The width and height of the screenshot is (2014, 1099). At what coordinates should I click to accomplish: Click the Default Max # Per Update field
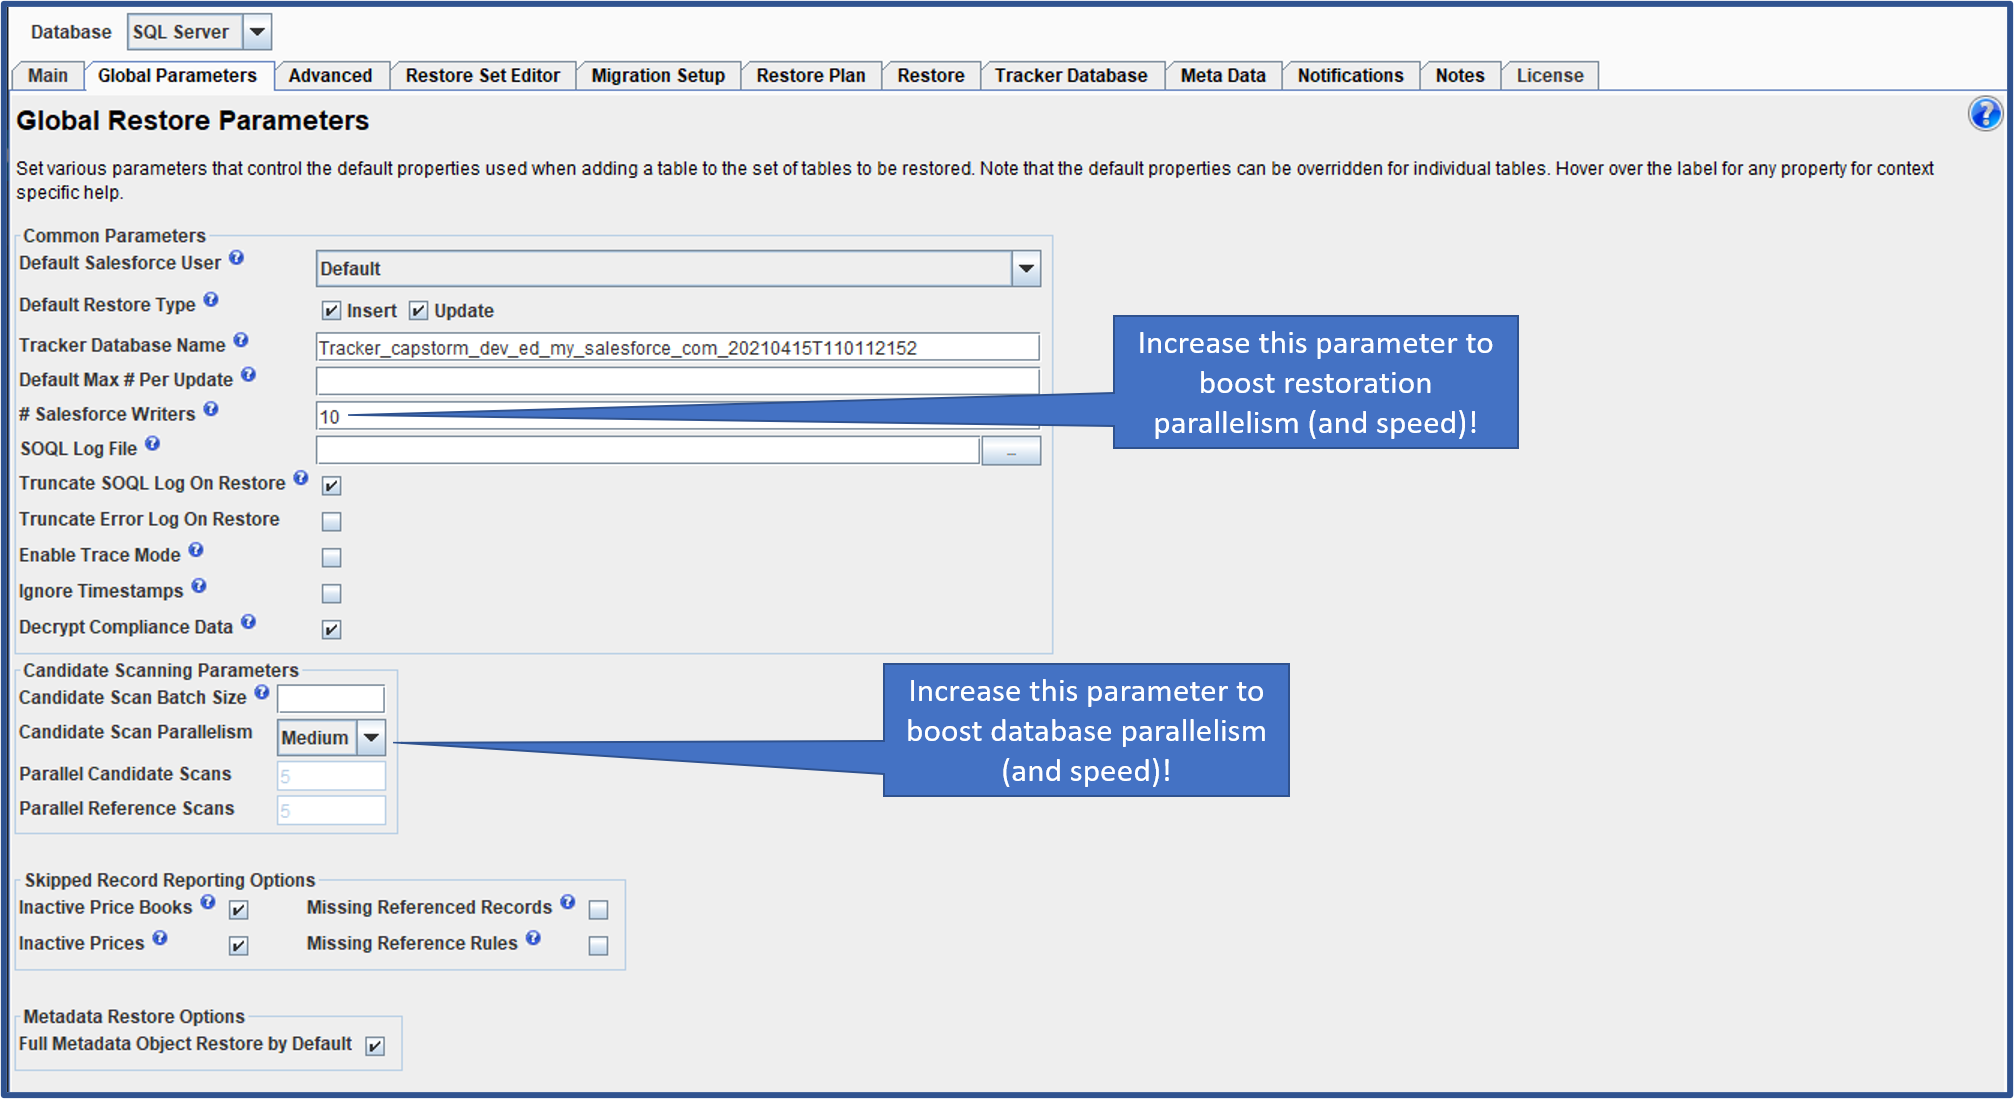(677, 382)
